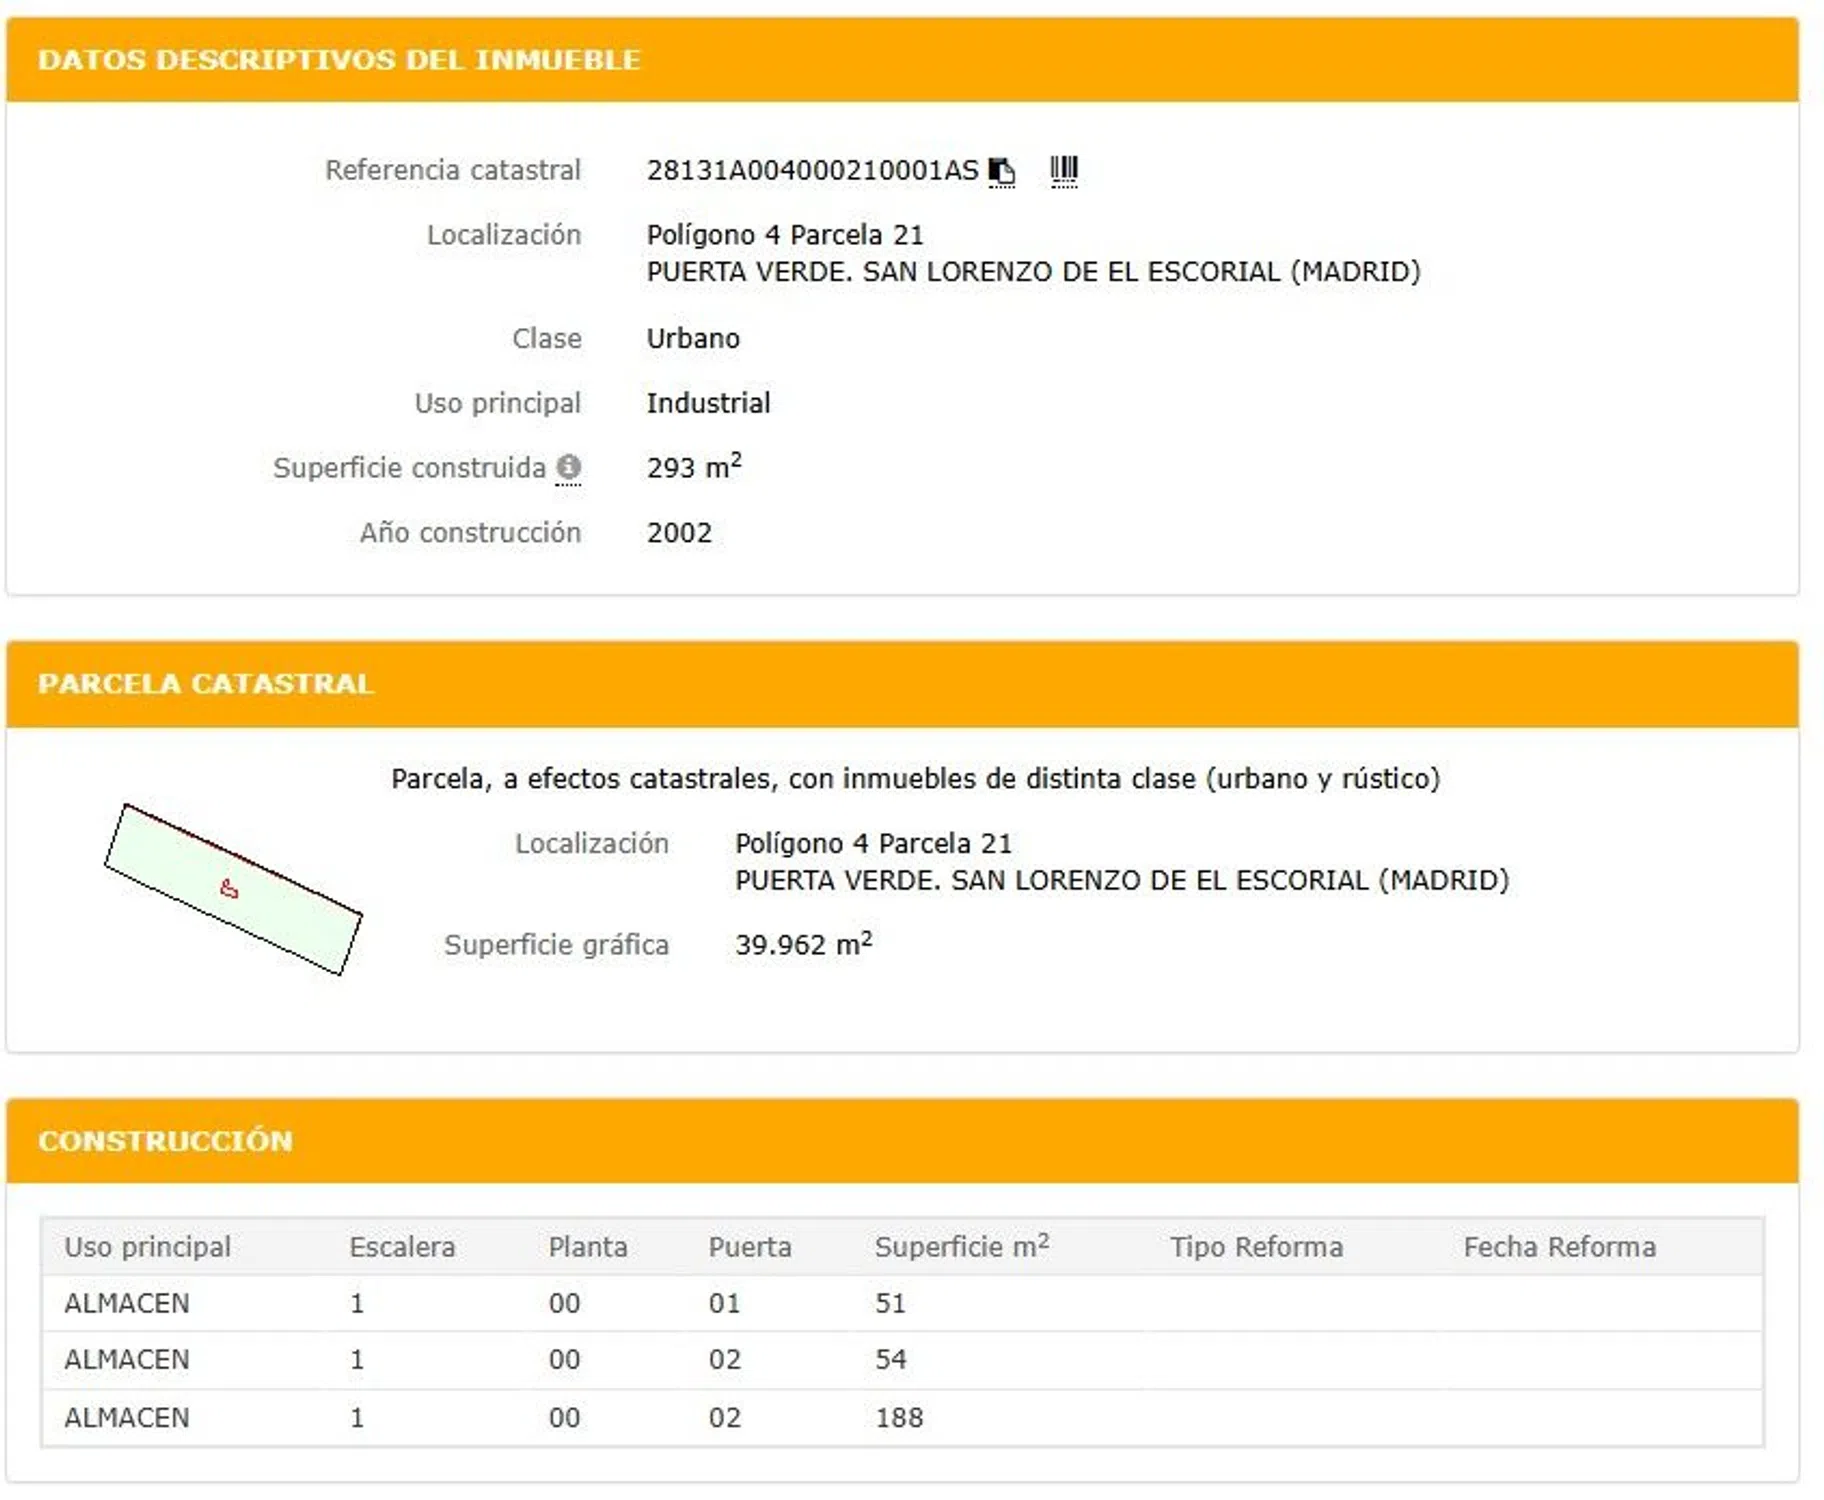Copy the cadastral reference with the copy icon
The width and height of the screenshot is (1824, 1500).
coord(1001,172)
